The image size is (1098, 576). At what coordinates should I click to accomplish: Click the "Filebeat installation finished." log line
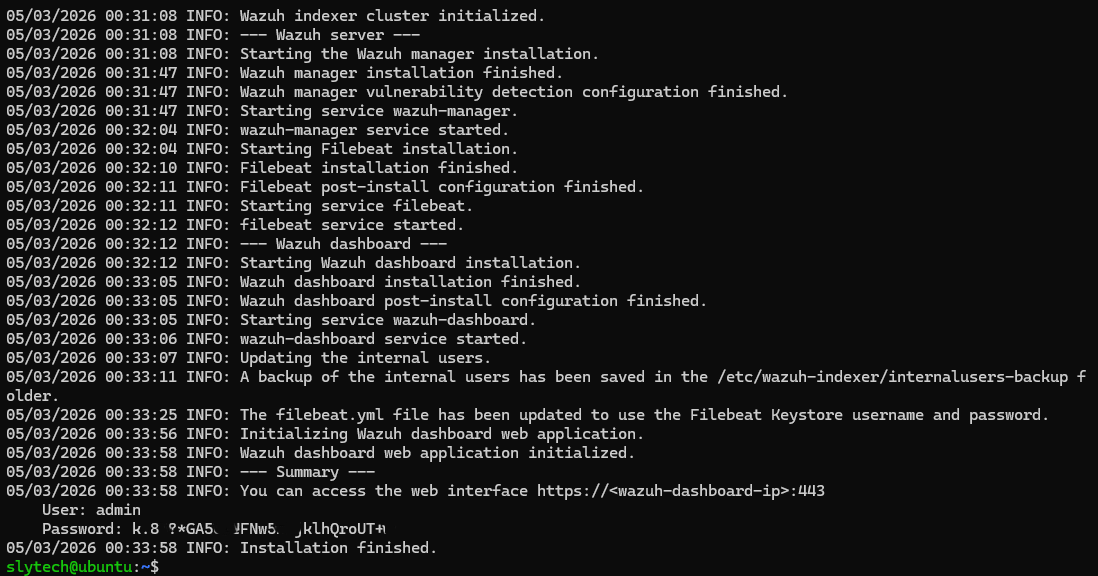379,168
